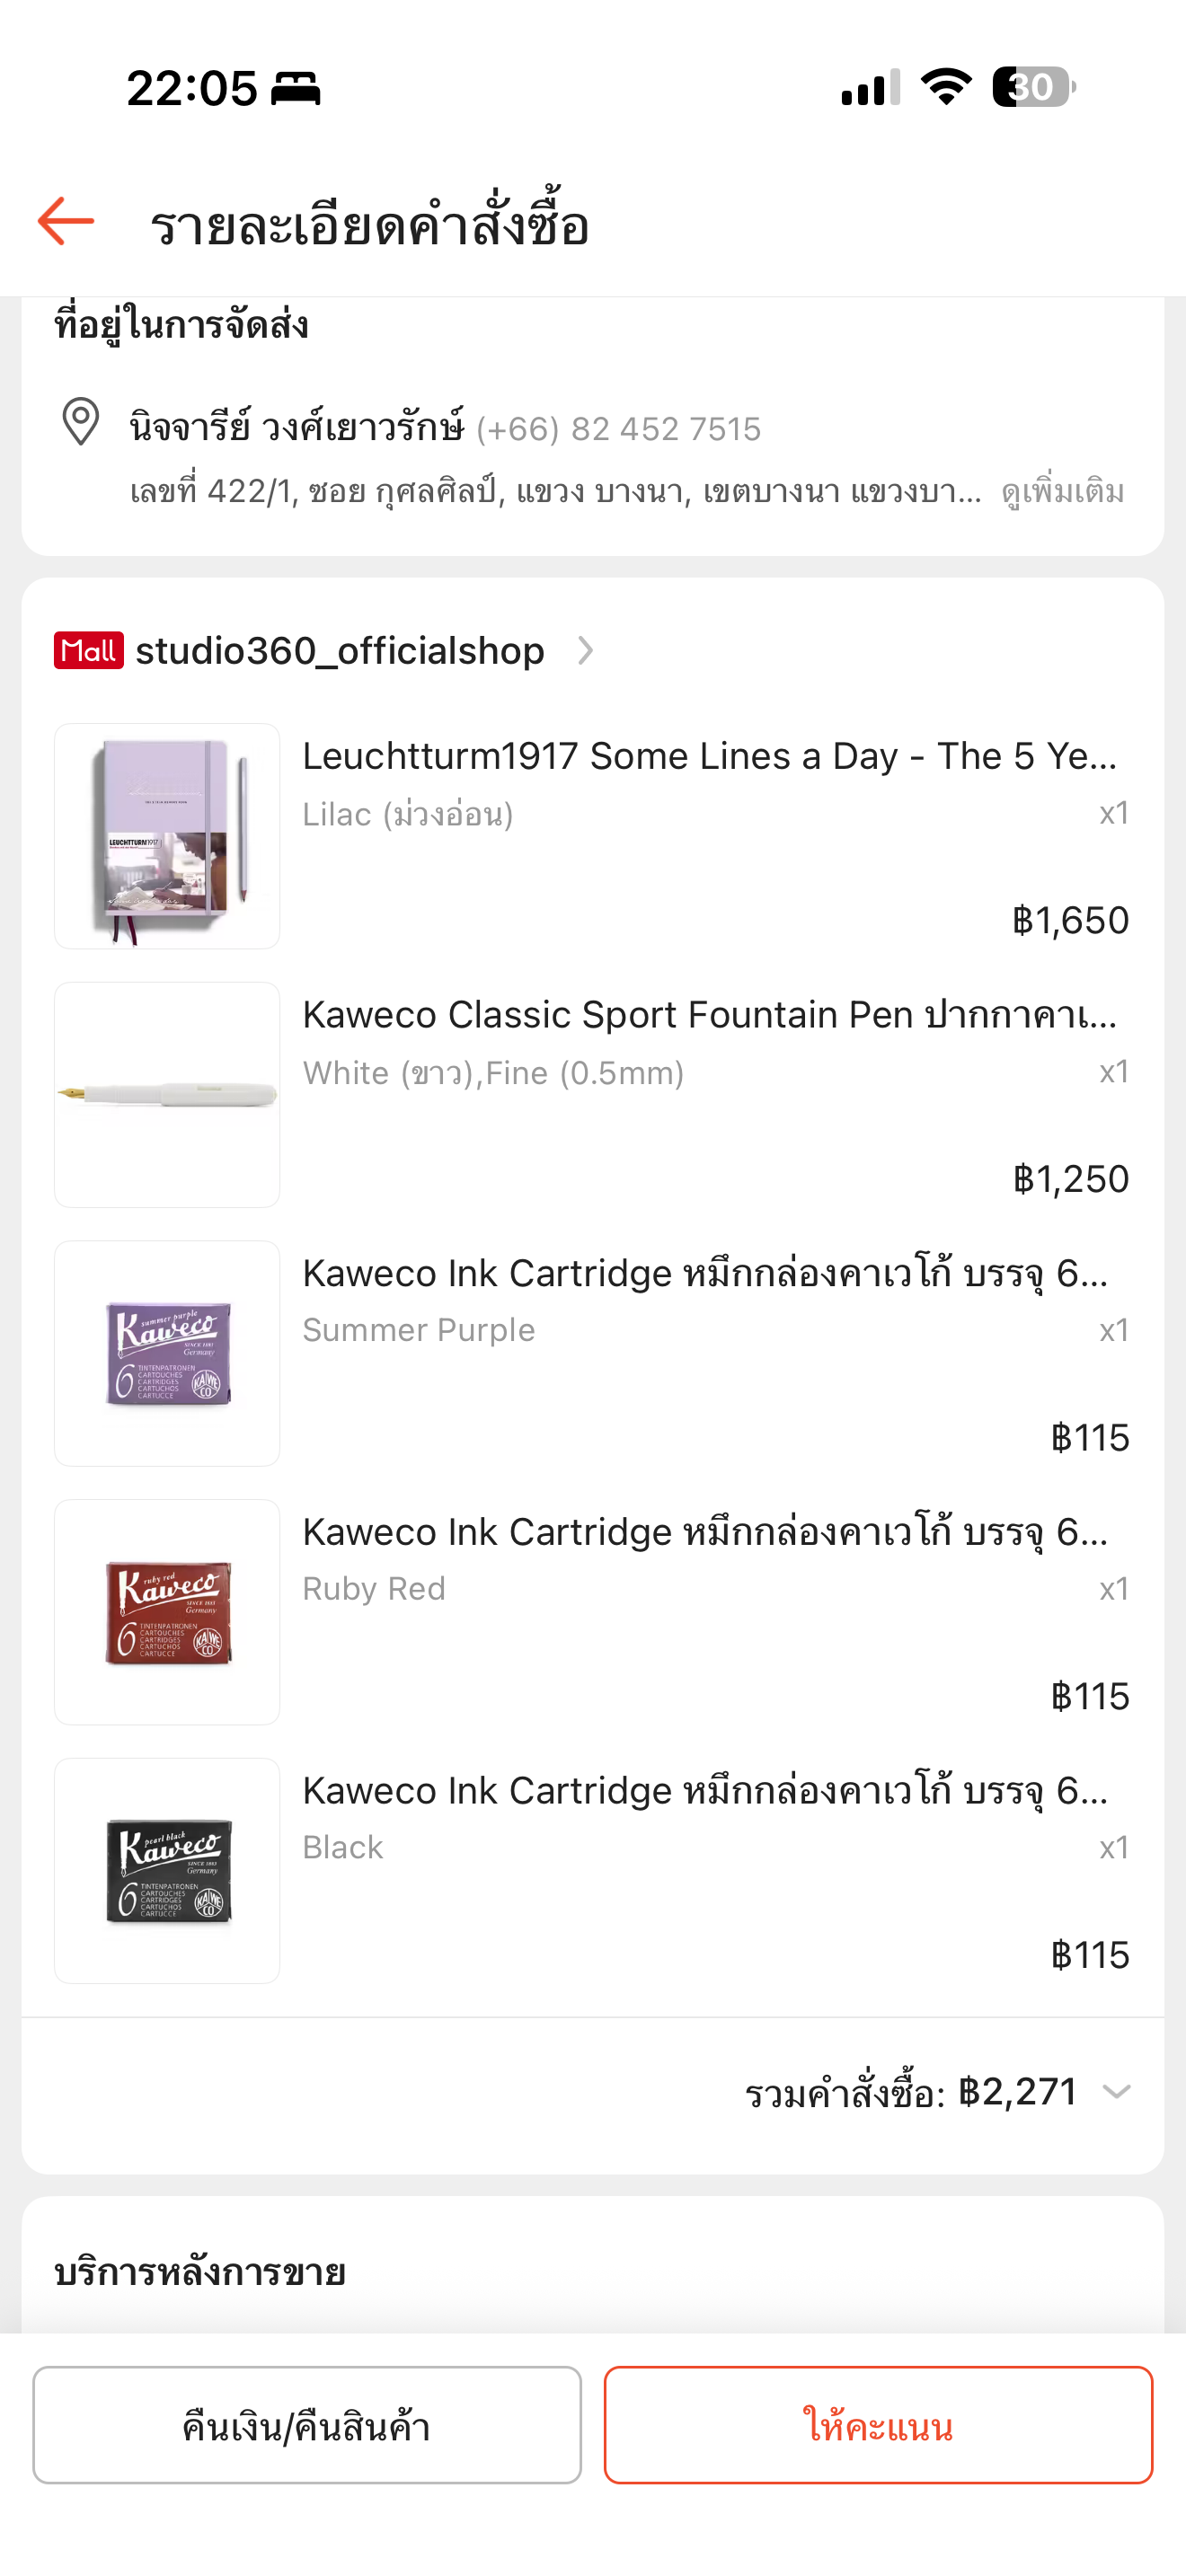
Task: Tap ดูเพิ่มเติม to expand address
Action: [1063, 492]
